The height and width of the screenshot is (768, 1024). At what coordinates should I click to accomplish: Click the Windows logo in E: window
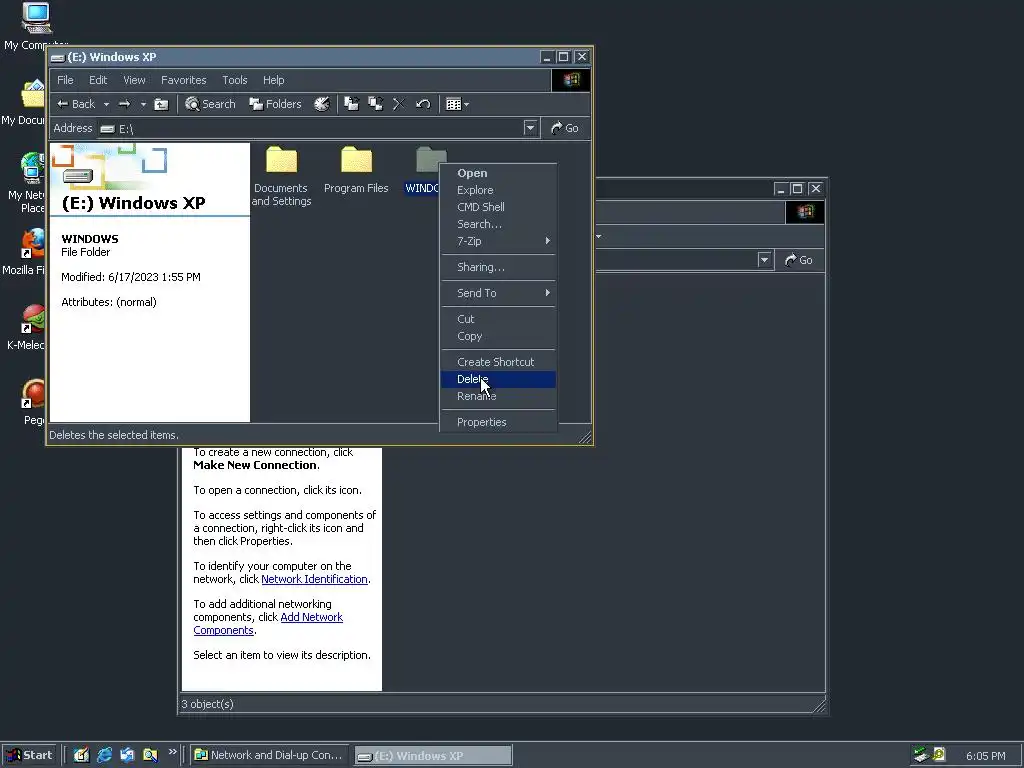(x=571, y=80)
